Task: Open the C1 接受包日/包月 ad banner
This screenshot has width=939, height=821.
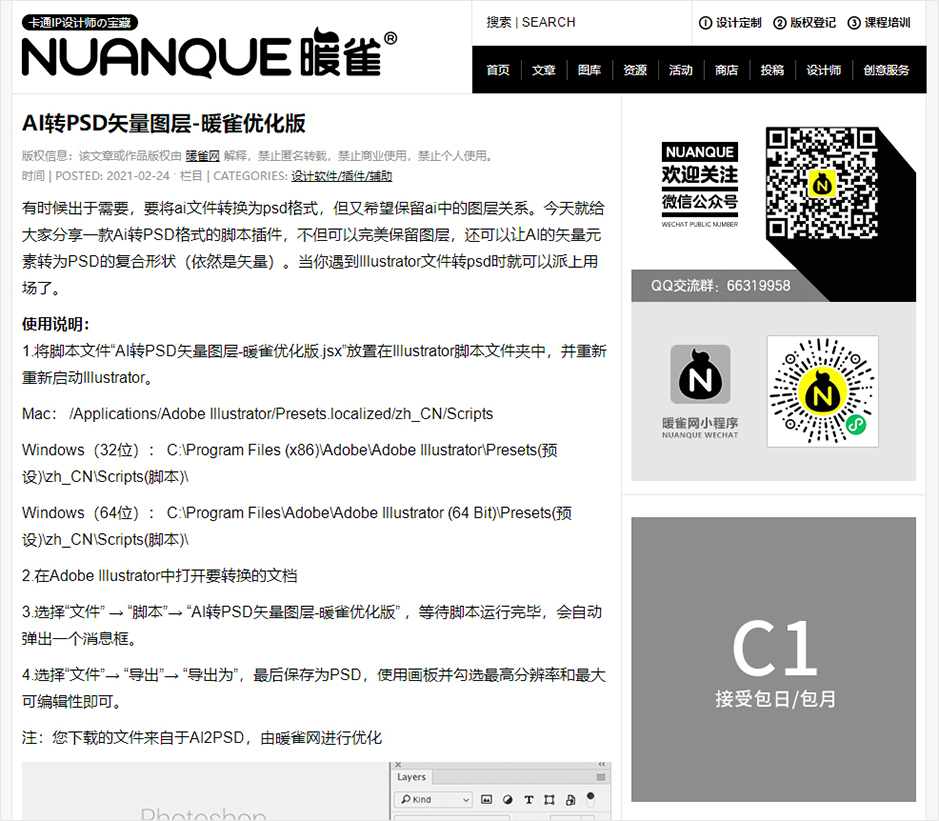Action: coord(773,659)
